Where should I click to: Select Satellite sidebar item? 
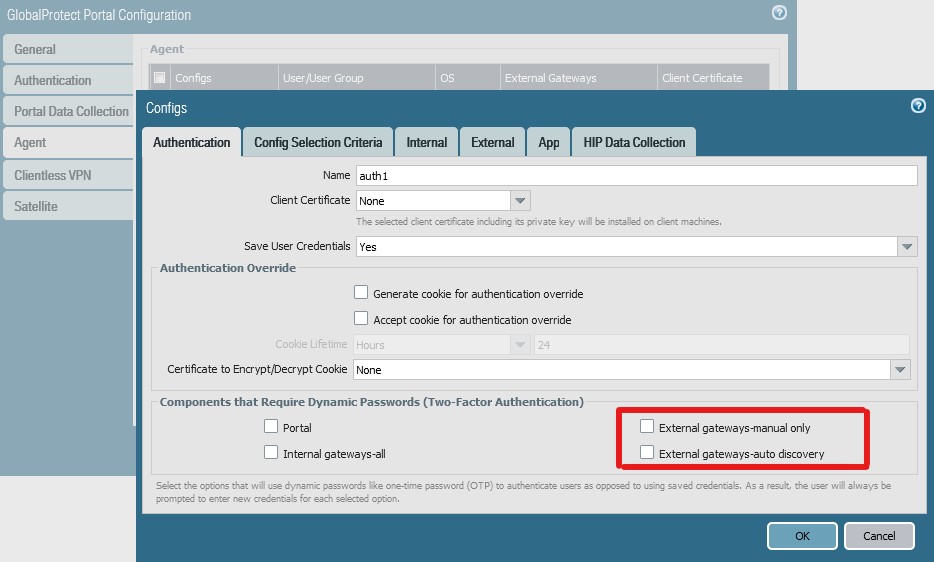[x=68, y=206]
